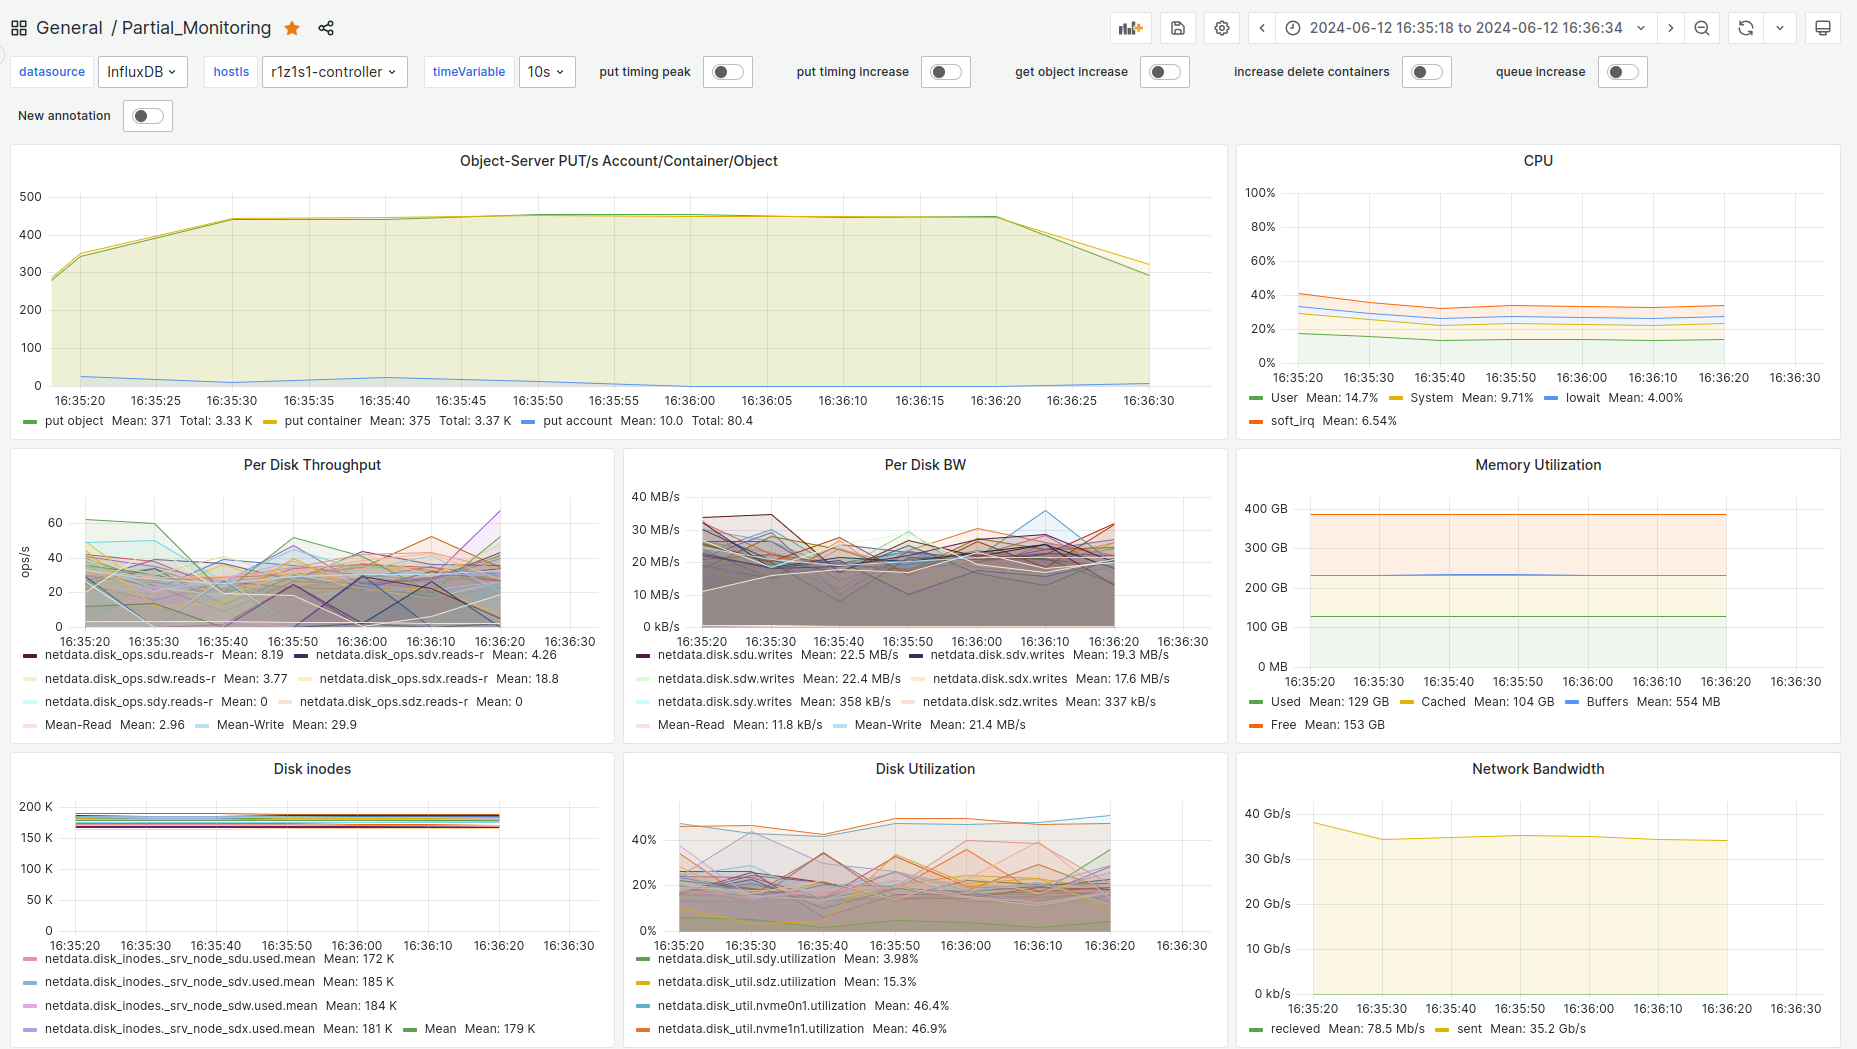
Task: Toggle the get object increase annotation
Action: (x=1165, y=72)
